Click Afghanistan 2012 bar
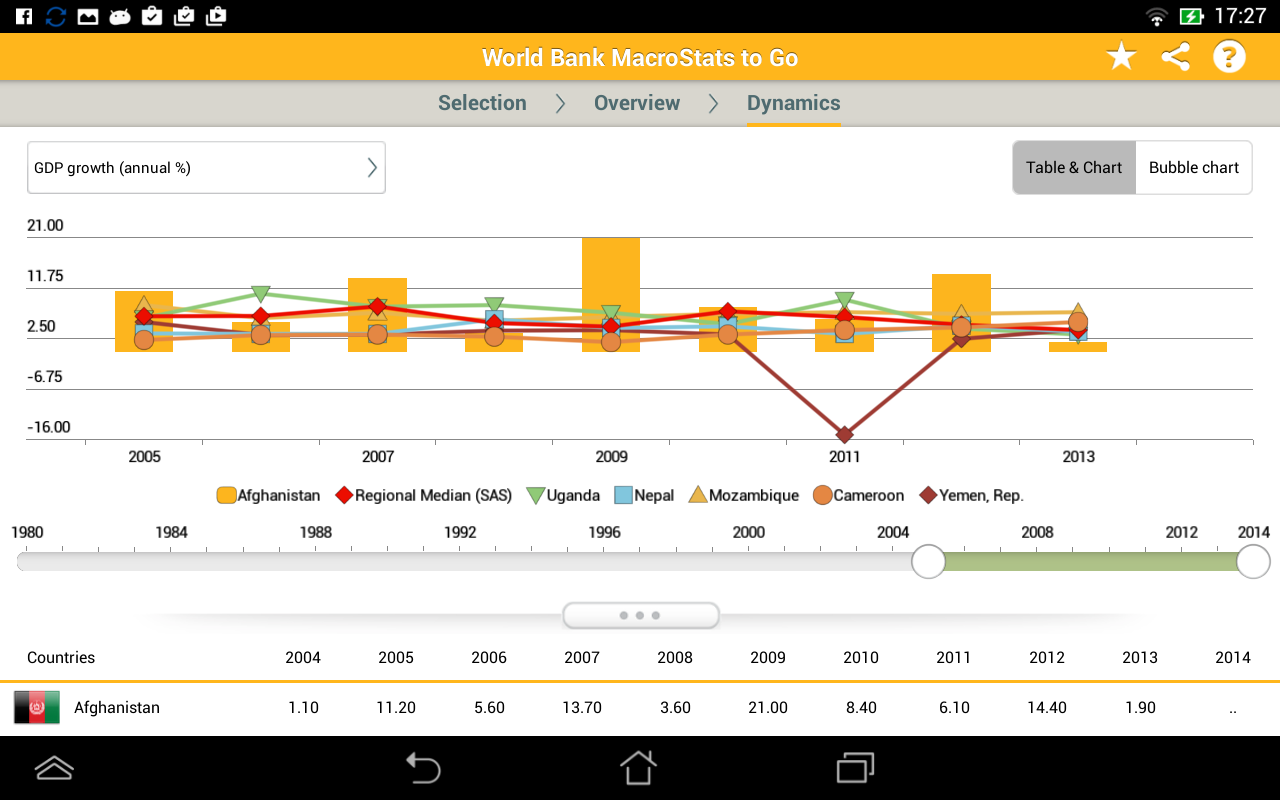The width and height of the screenshot is (1280, 800). pos(961,313)
